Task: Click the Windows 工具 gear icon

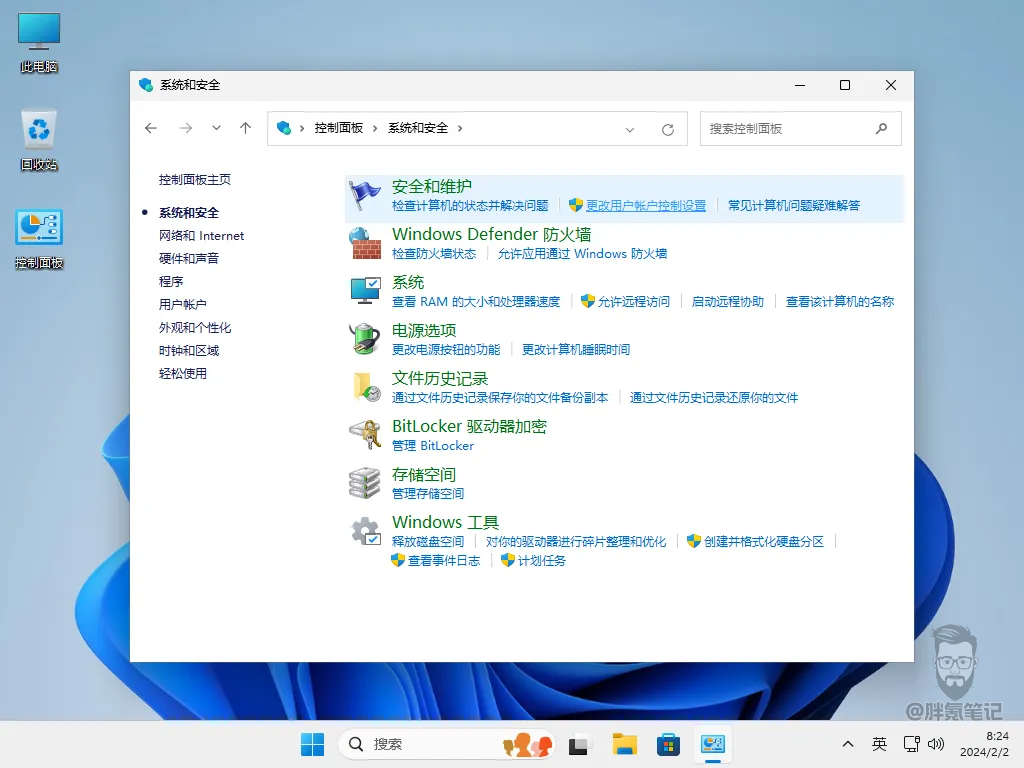Action: 366,532
